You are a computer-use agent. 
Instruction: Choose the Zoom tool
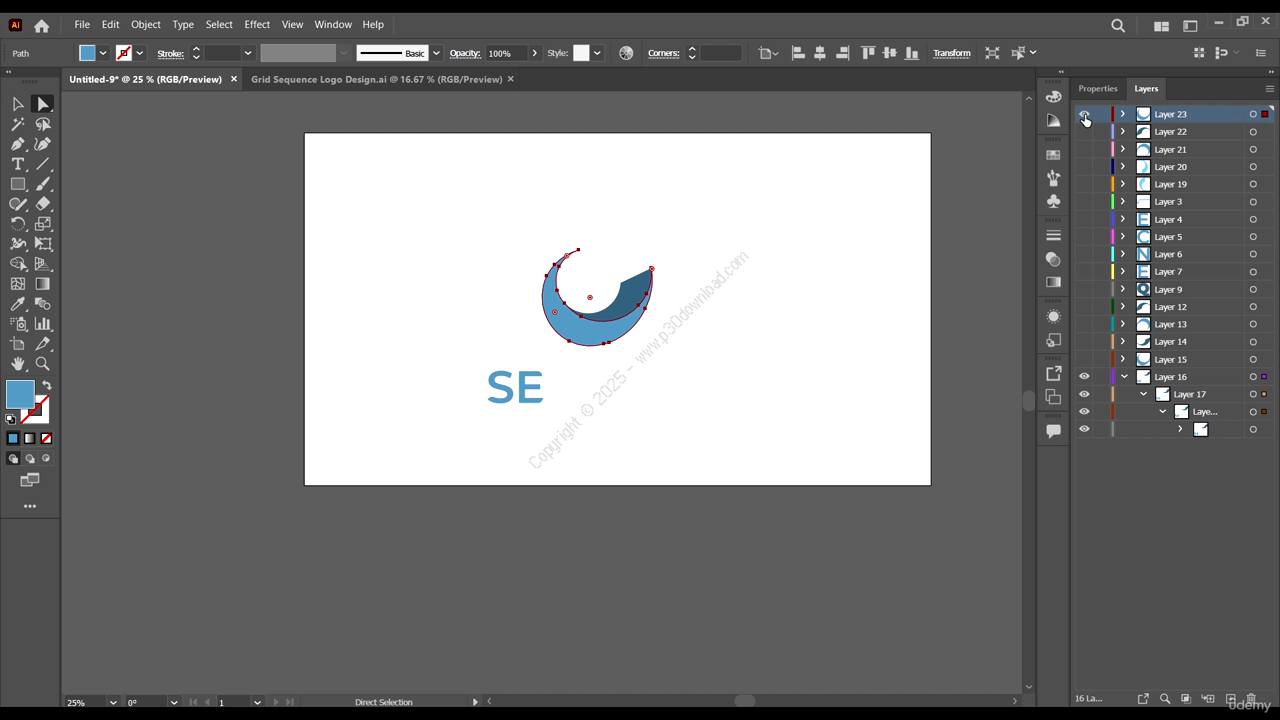(43, 364)
